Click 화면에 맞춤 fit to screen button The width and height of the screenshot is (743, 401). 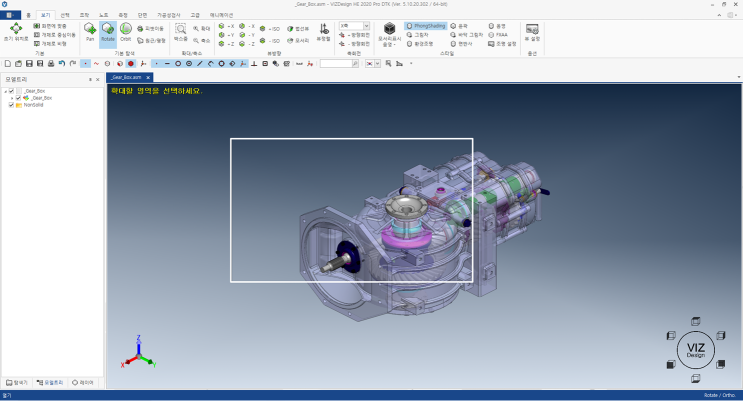50,26
